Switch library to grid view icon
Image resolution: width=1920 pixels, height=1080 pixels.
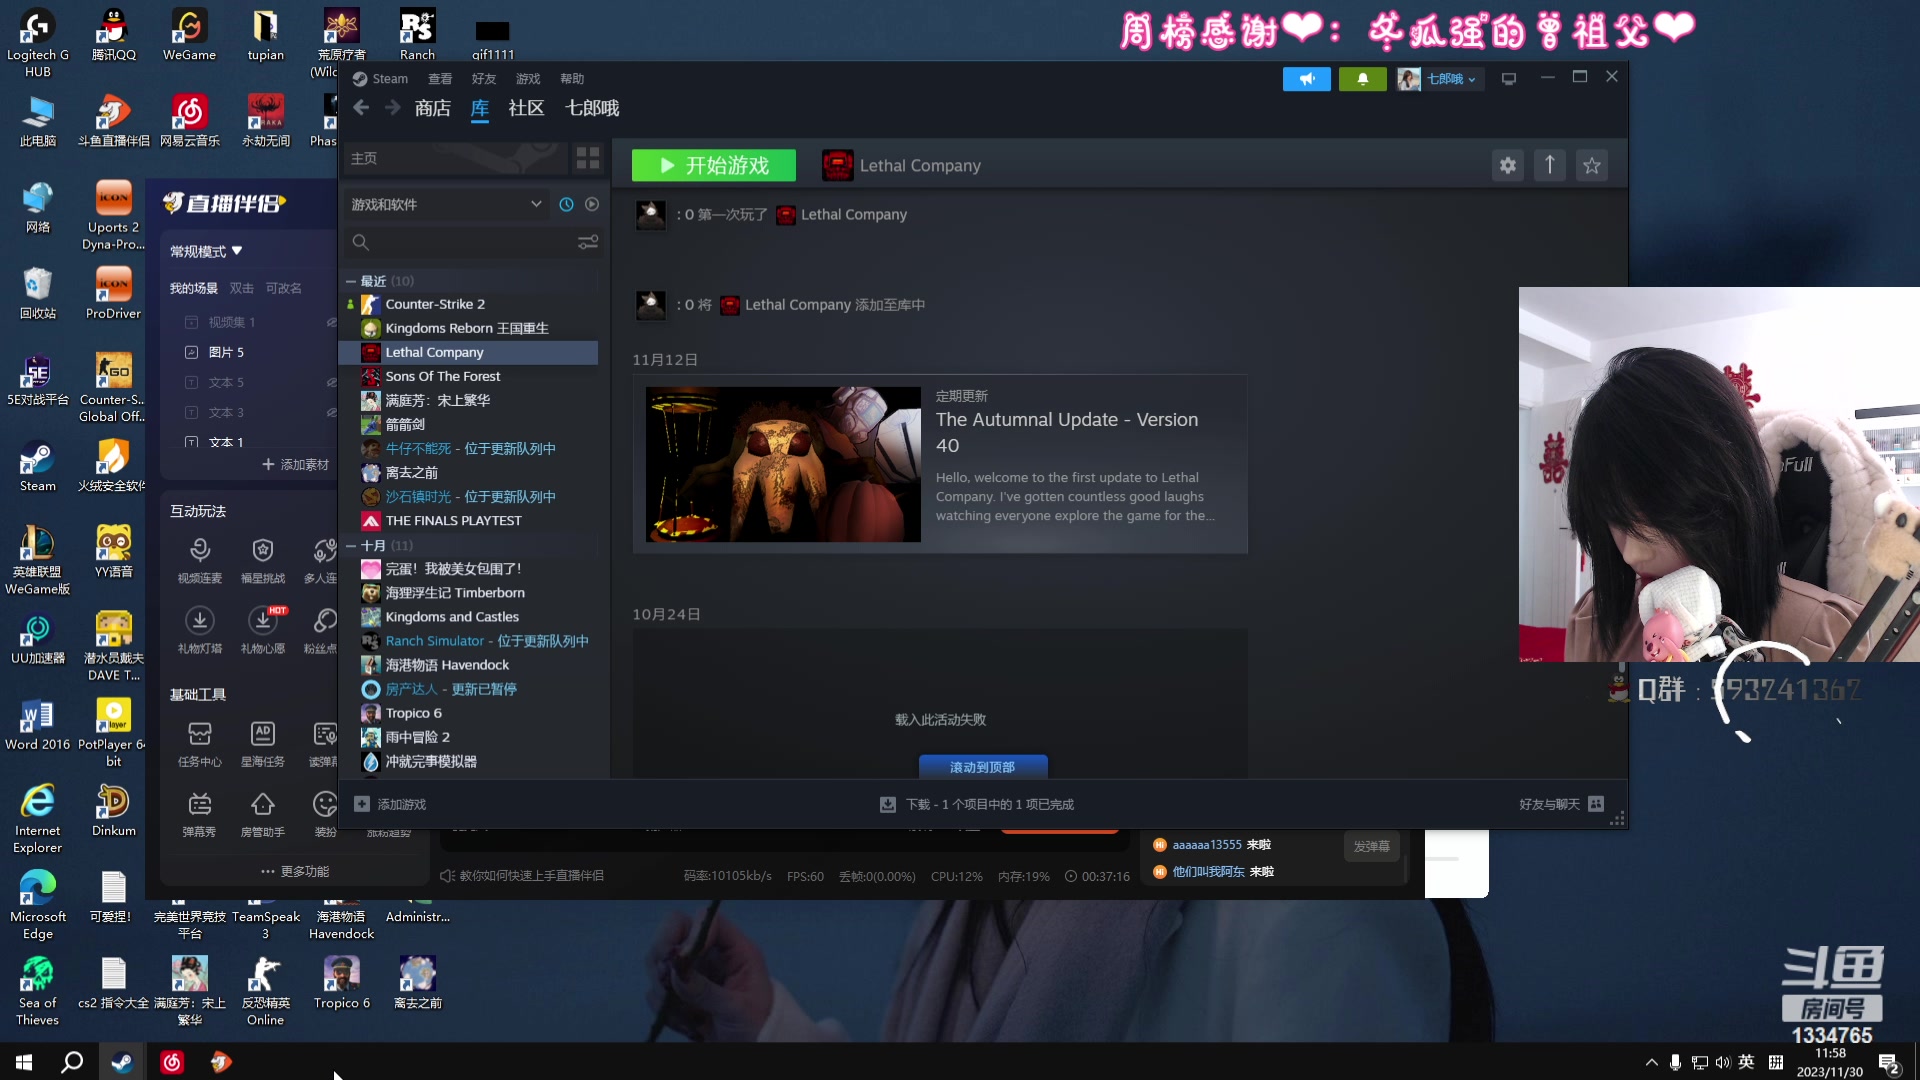(588, 158)
